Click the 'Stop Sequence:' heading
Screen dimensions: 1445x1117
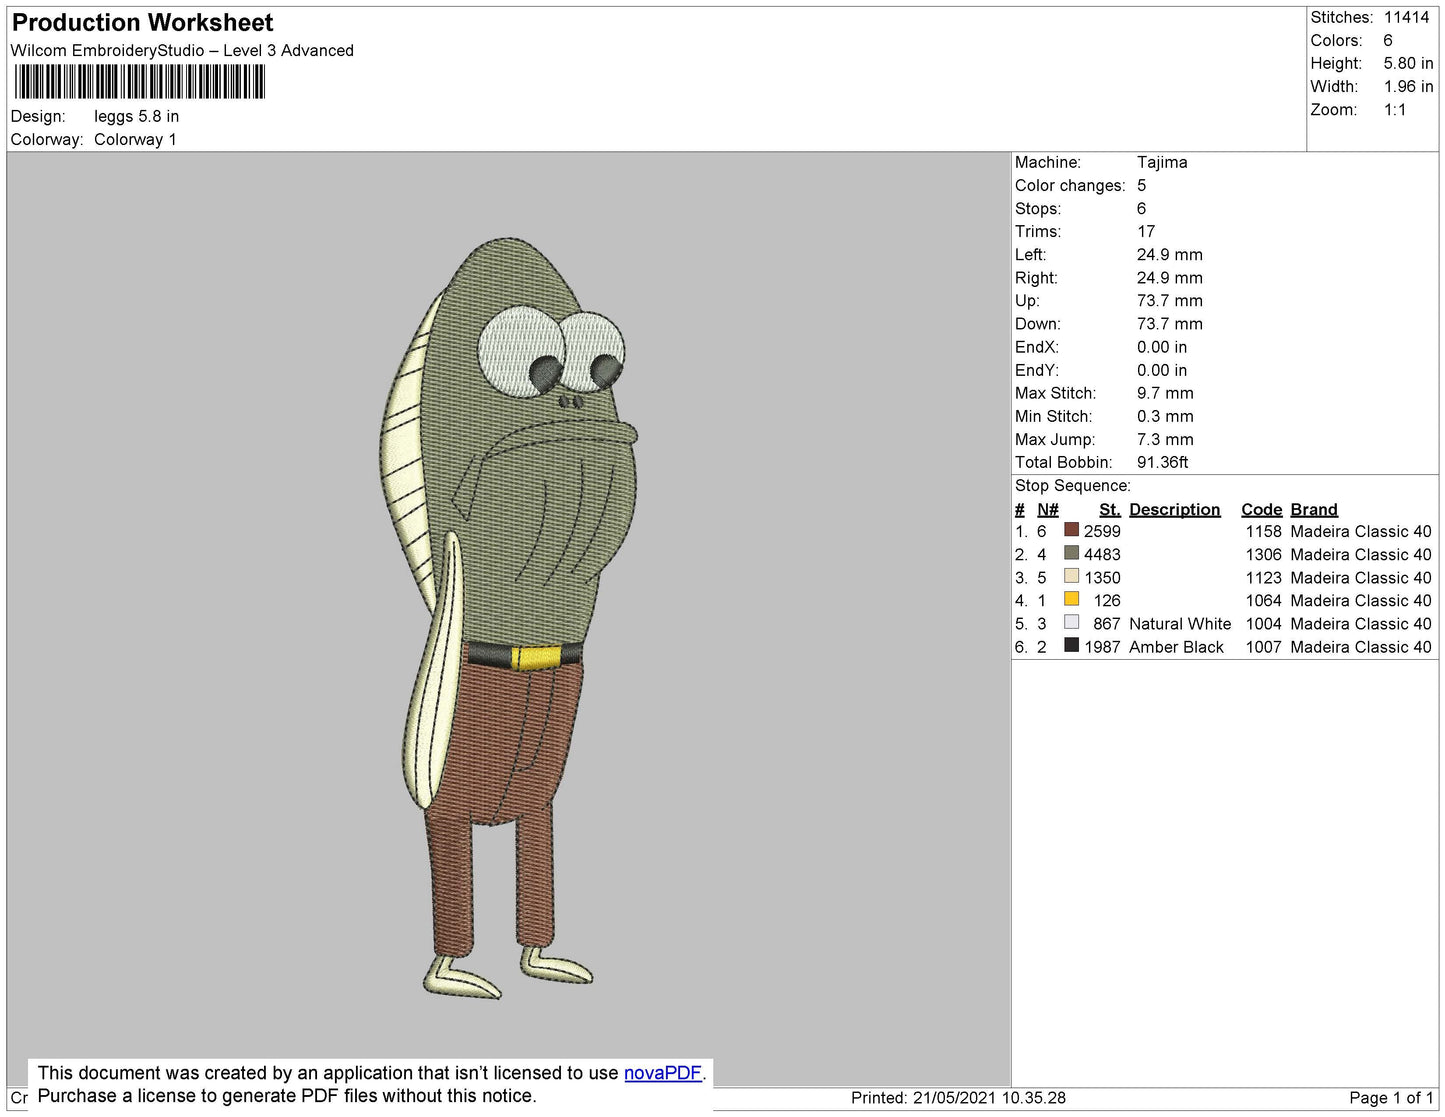(x=1073, y=485)
